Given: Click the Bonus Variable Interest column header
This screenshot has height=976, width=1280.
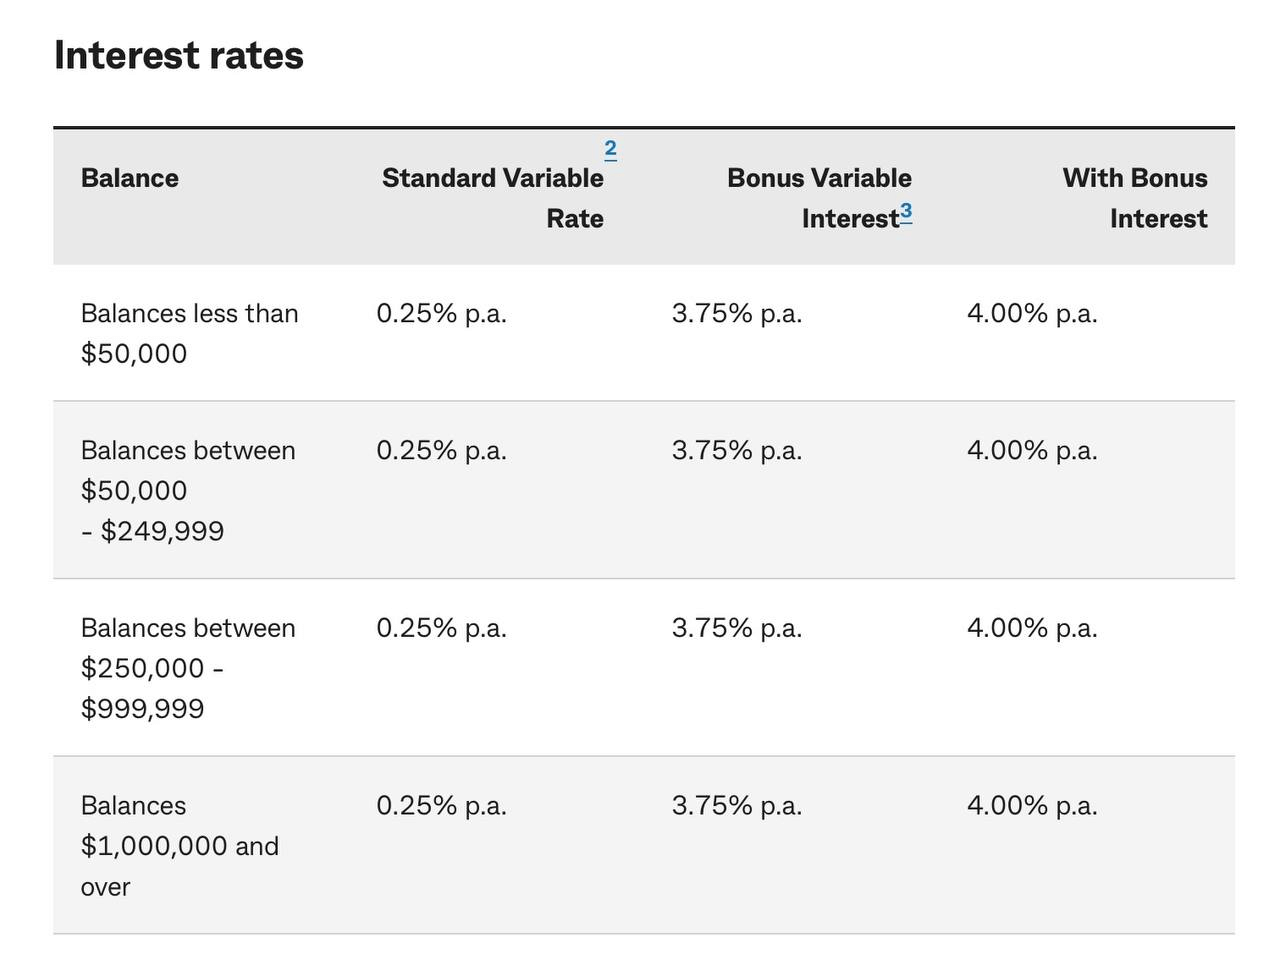Looking at the screenshot, I should (819, 197).
